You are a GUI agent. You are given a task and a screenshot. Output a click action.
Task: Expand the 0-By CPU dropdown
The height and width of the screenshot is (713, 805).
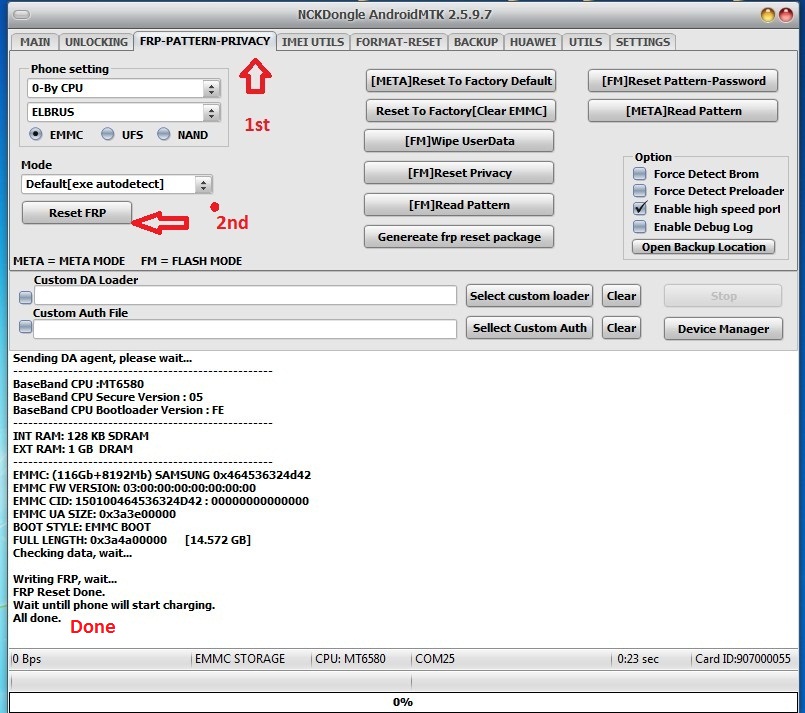211,89
